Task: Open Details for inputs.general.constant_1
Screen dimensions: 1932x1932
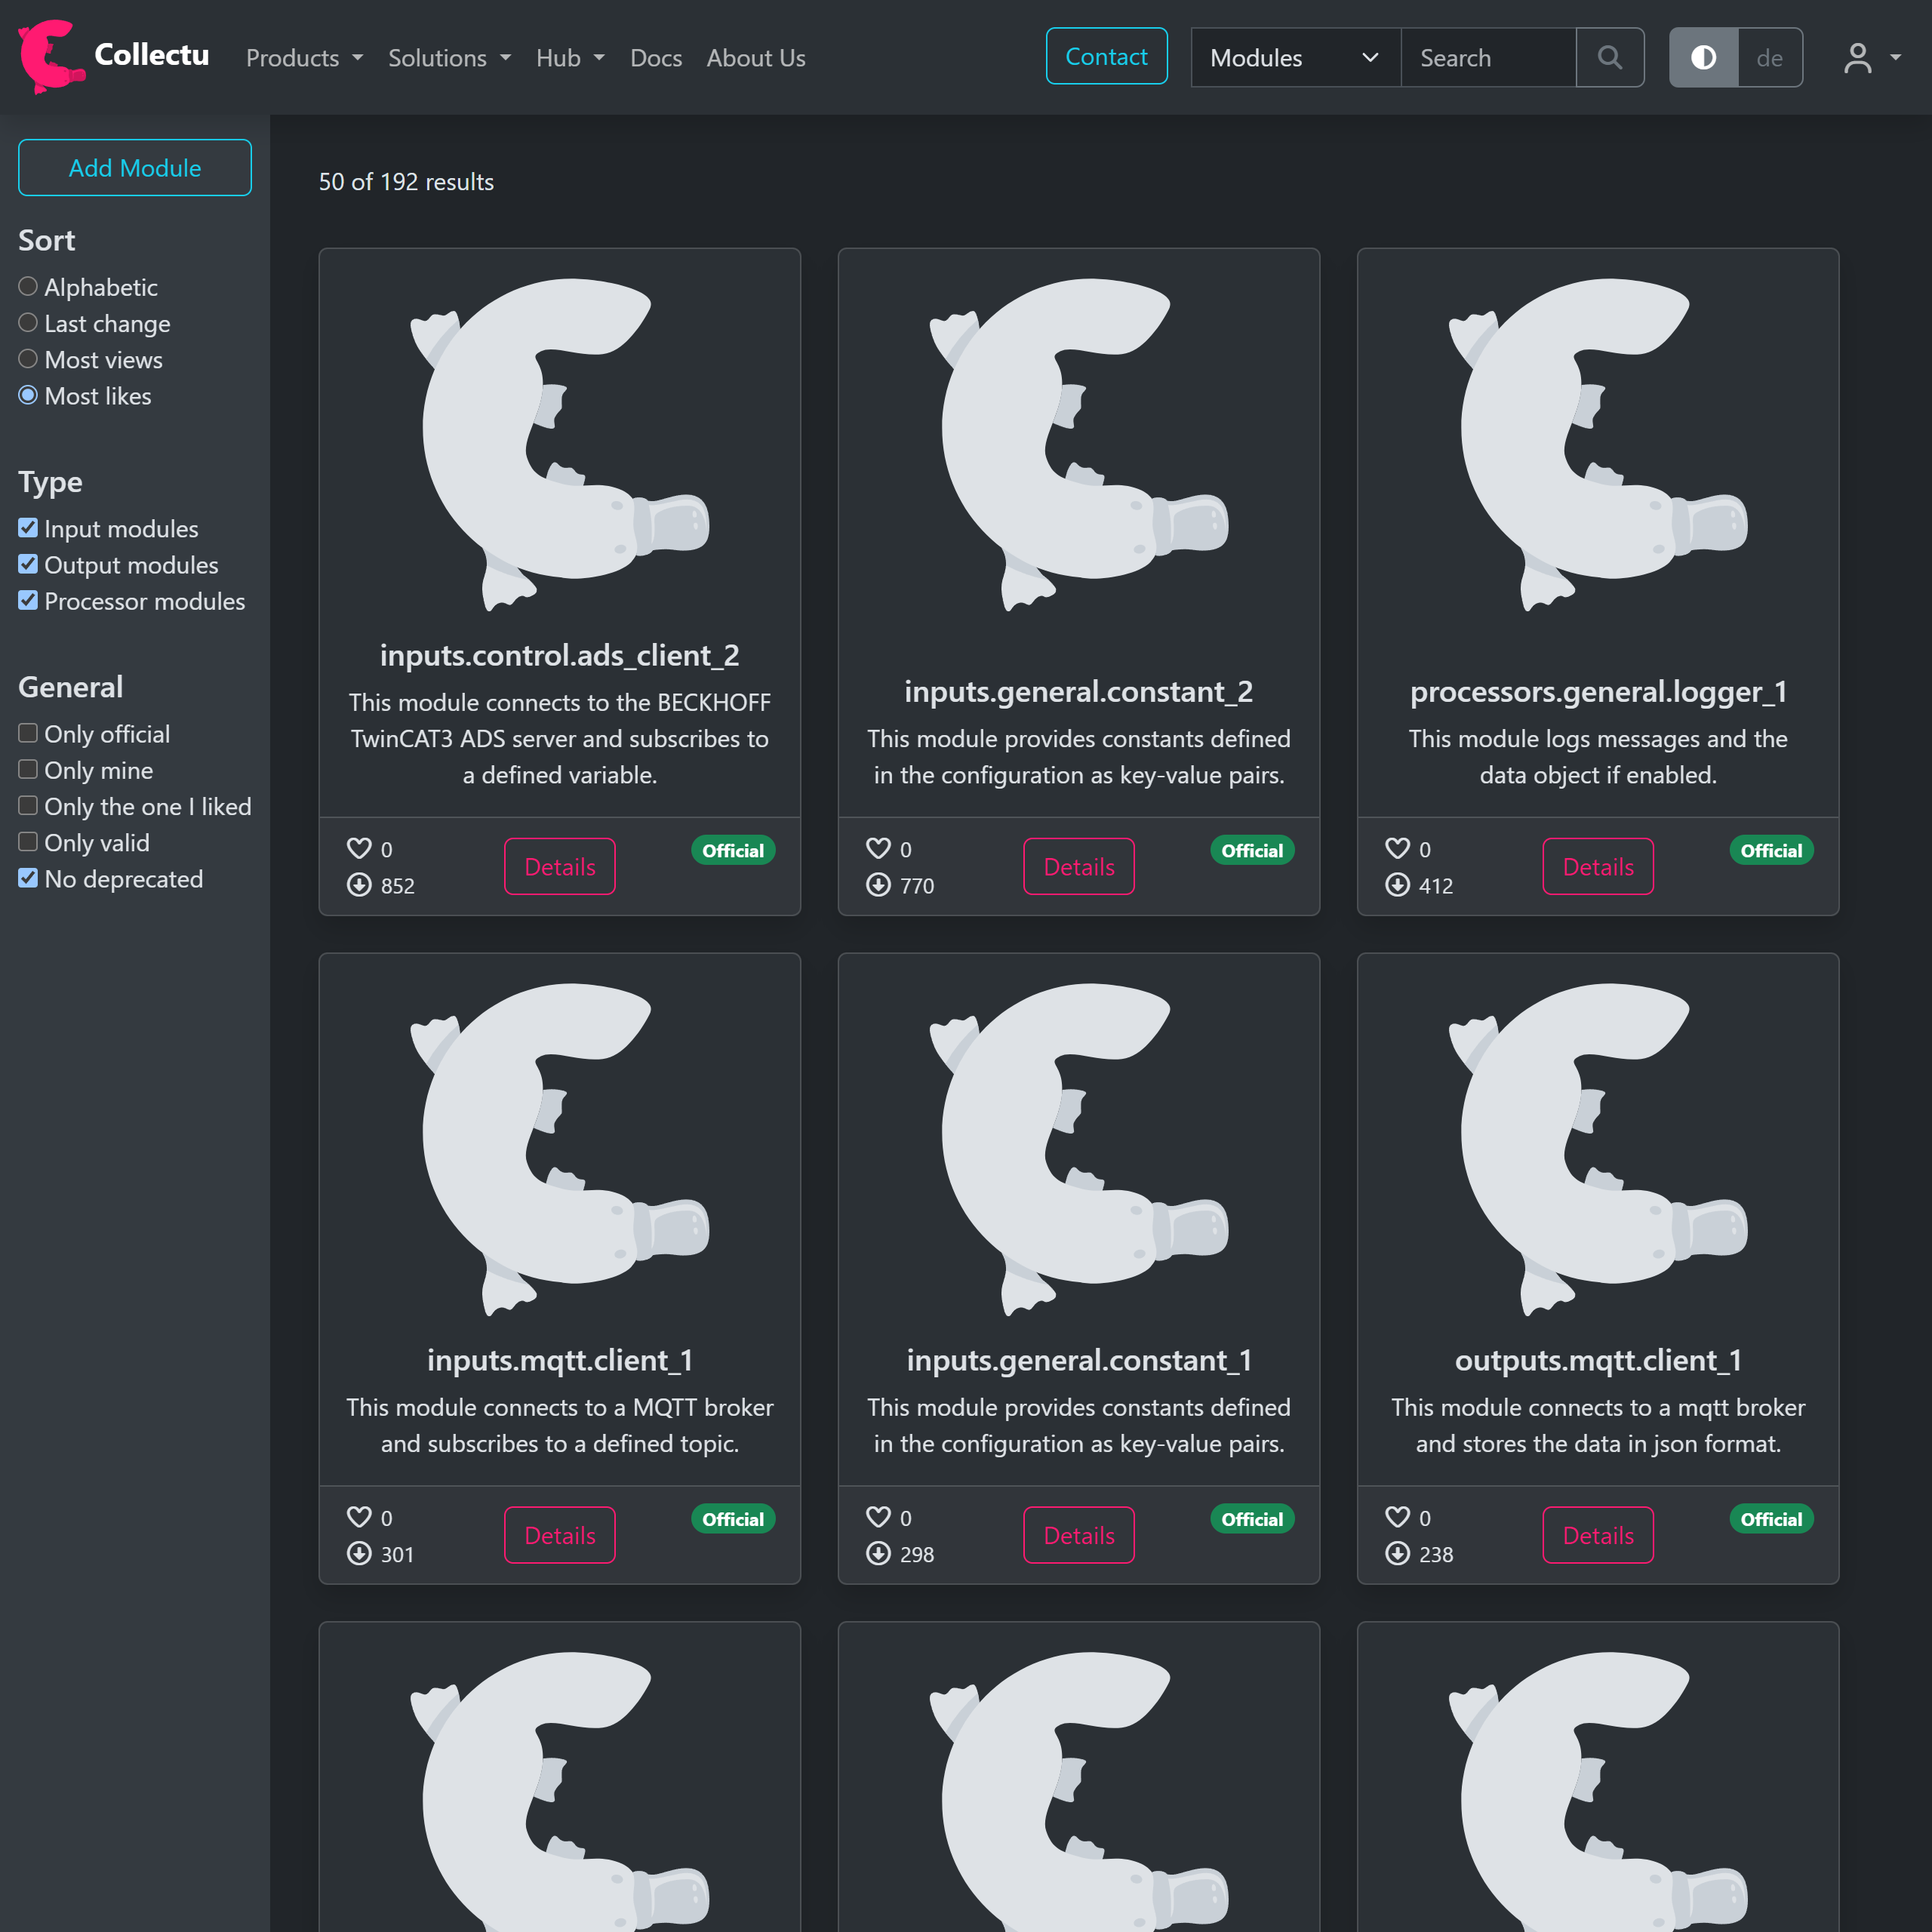Action: (1079, 1535)
